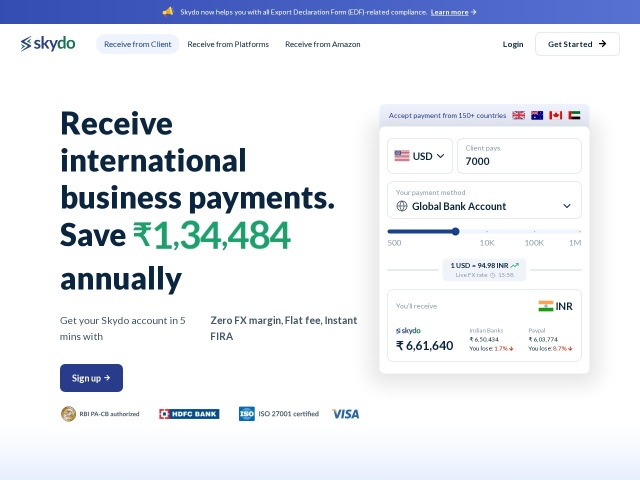Expand the Global Bank Account payment method dropdown

(484, 200)
